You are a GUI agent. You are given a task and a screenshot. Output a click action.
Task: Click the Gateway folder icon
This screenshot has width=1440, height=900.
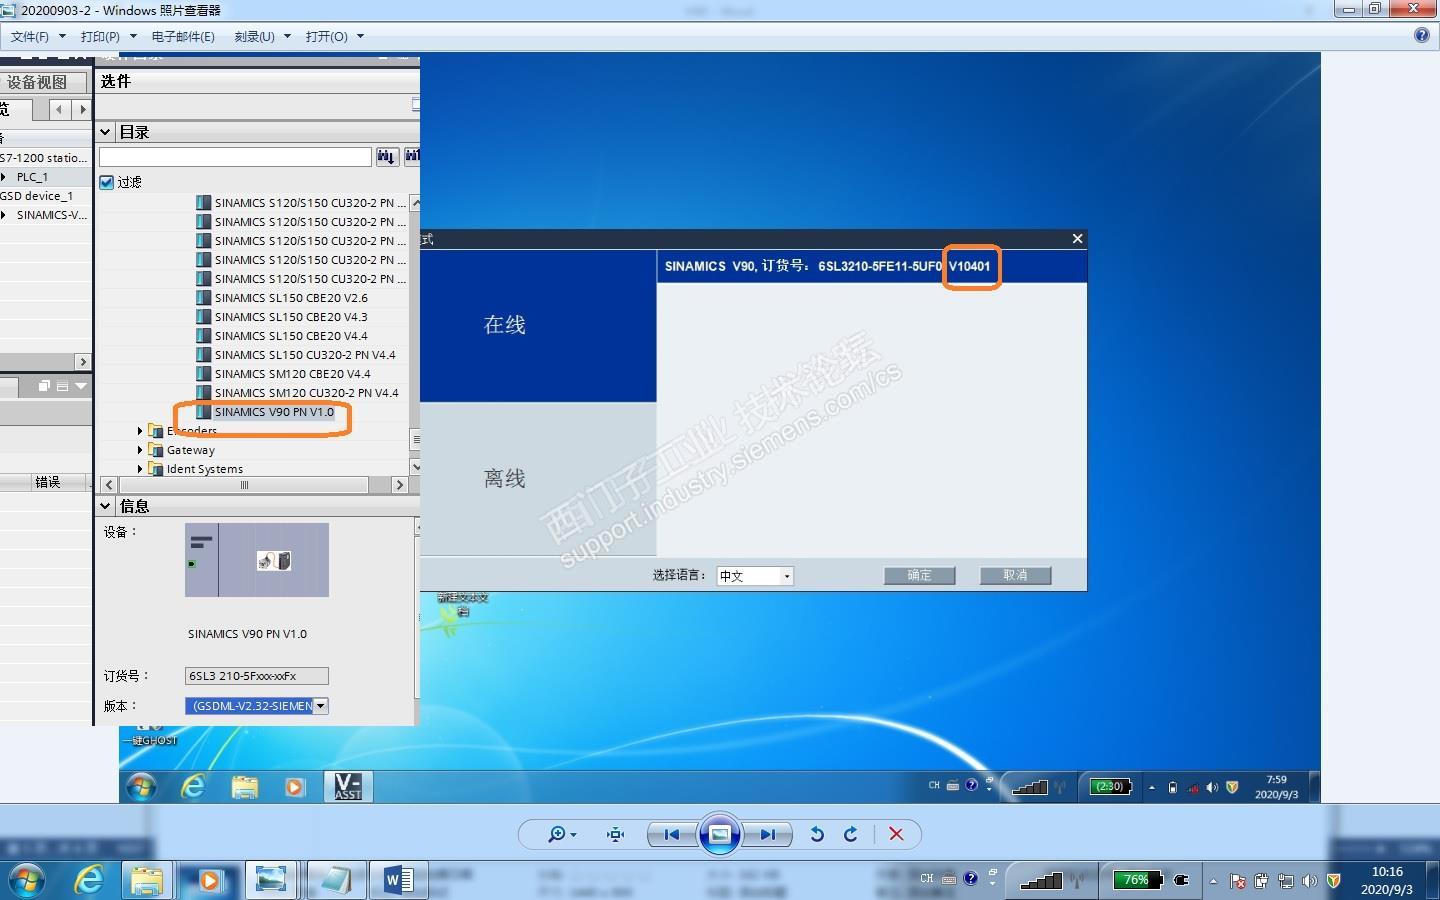(155, 450)
